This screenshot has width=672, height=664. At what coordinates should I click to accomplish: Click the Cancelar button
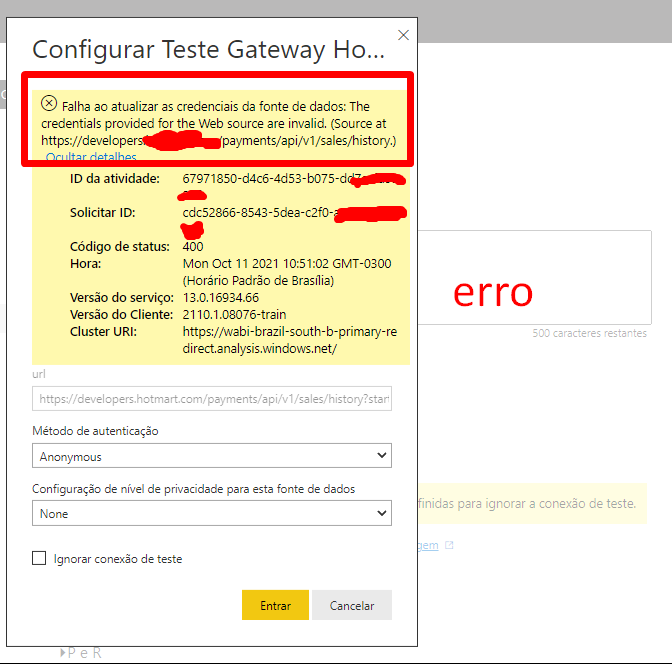click(x=352, y=605)
